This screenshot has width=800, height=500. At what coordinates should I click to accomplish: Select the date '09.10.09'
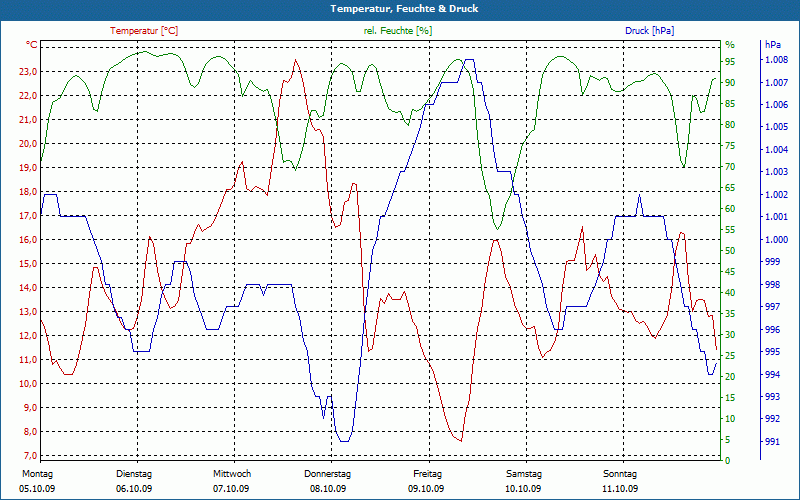pos(426,489)
